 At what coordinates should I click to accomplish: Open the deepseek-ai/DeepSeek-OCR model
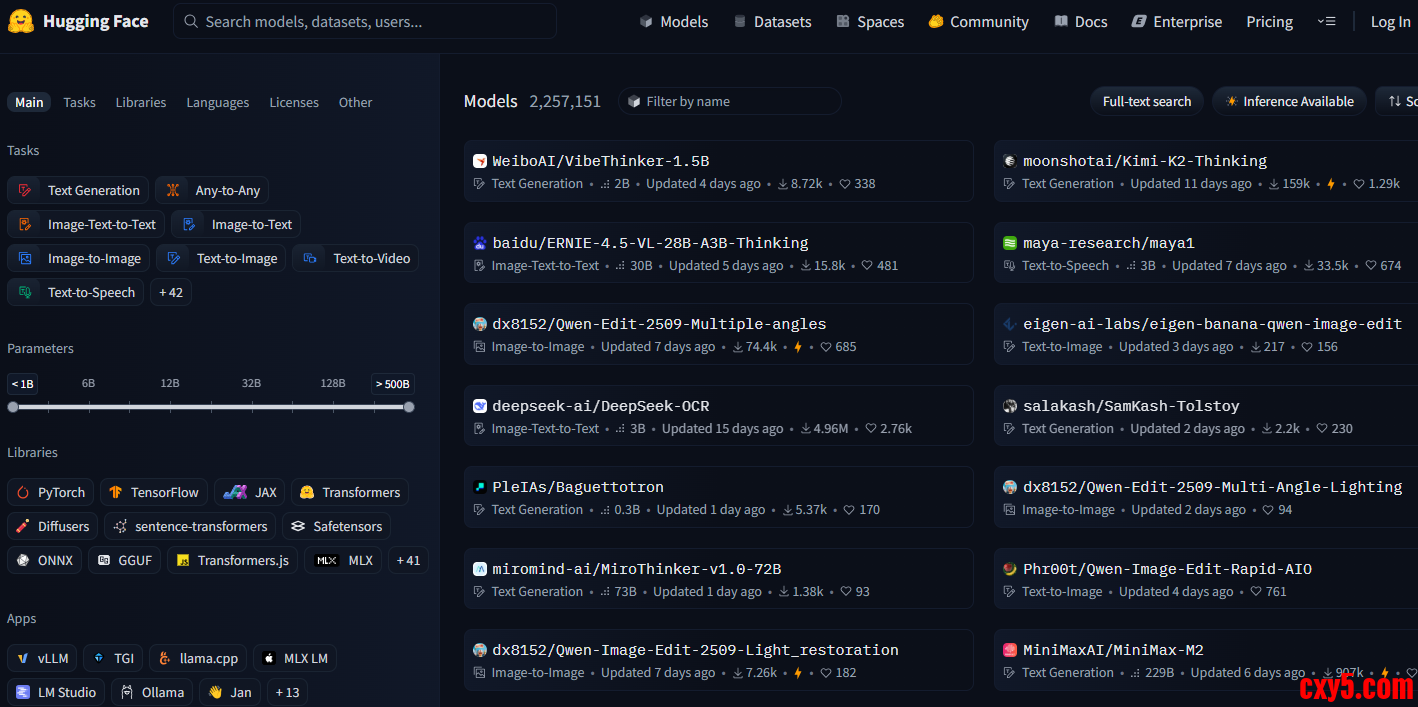[x=600, y=406]
